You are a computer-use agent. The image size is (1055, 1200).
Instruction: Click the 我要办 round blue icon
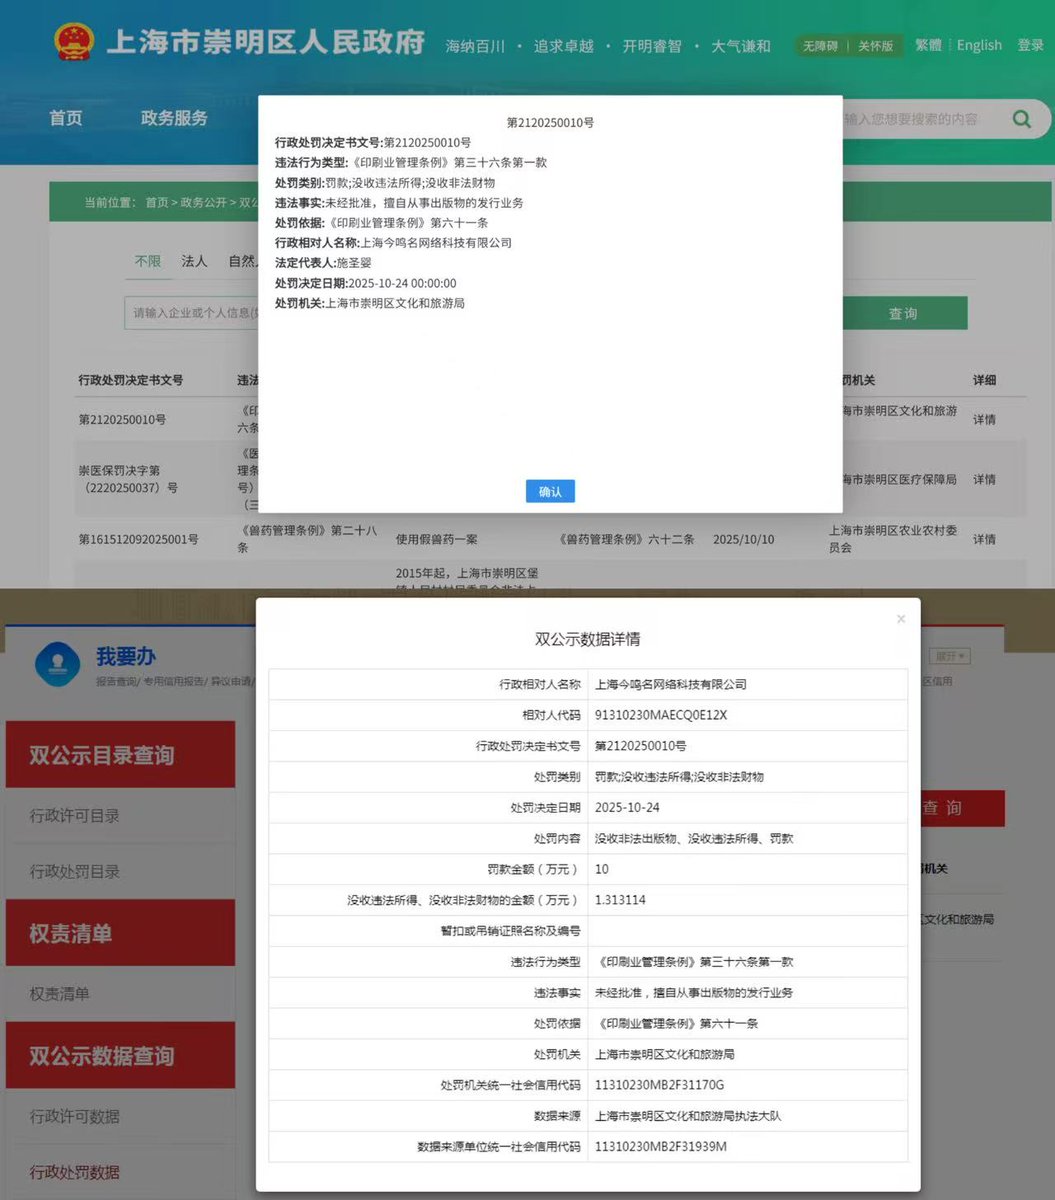pos(57,664)
